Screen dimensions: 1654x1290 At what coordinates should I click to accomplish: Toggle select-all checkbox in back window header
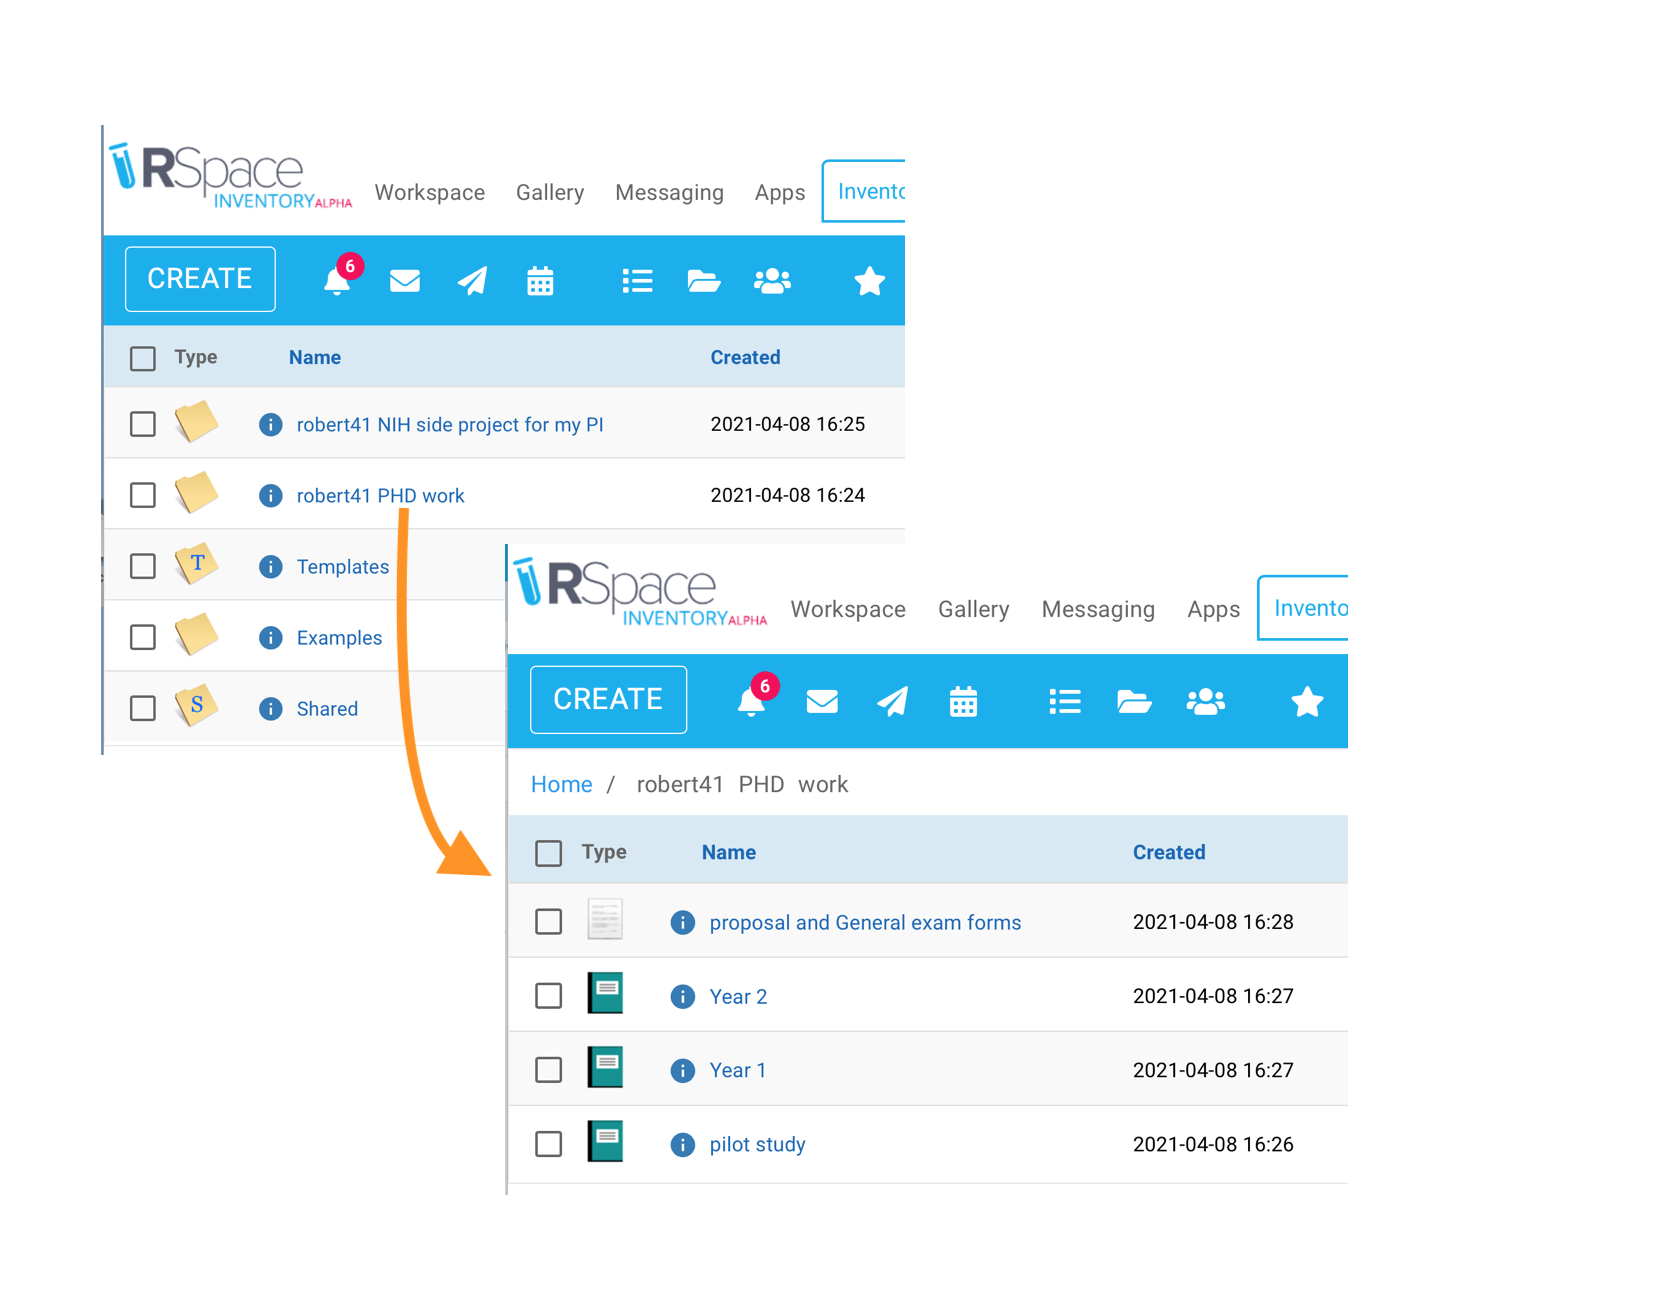coord(143,358)
